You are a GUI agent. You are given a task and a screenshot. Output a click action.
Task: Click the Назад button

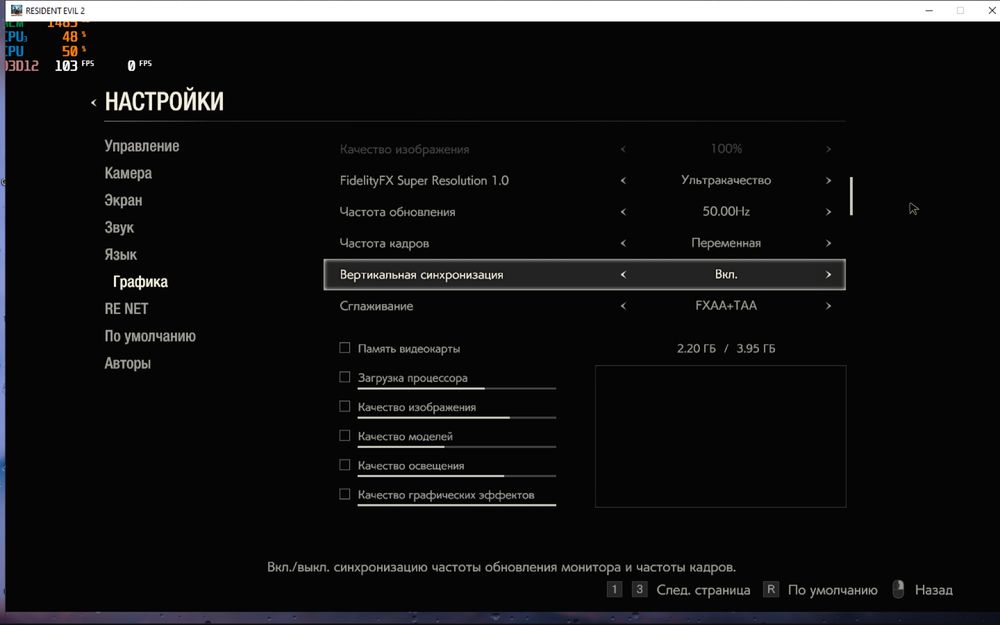pos(934,591)
